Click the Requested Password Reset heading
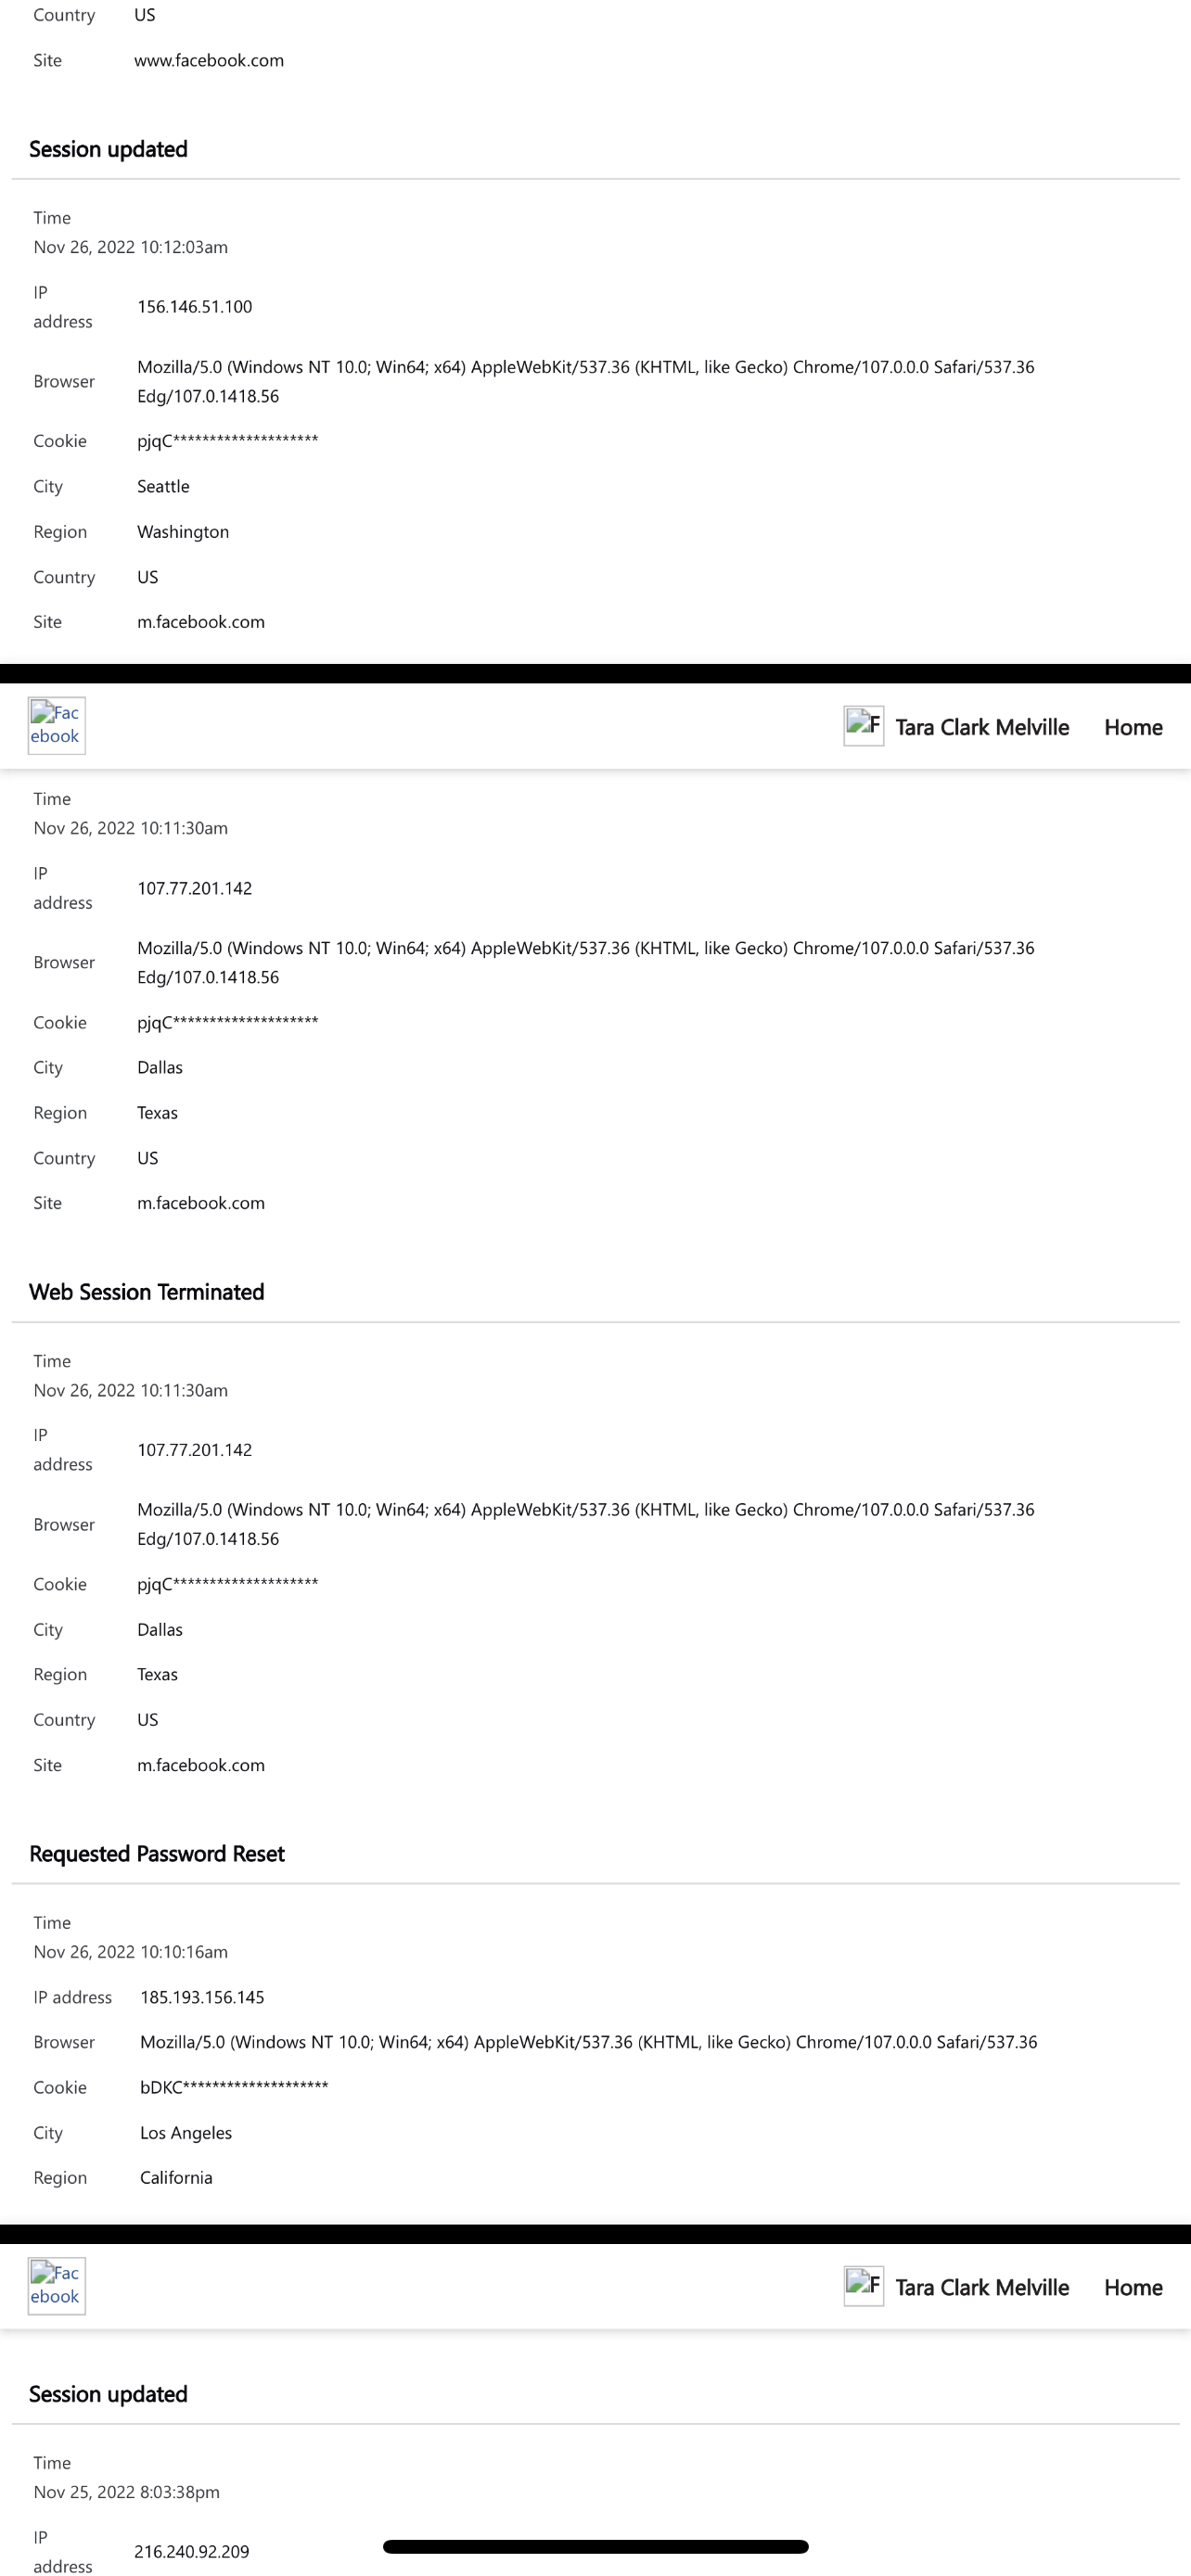Image resolution: width=1191 pixels, height=2576 pixels. coord(157,1853)
